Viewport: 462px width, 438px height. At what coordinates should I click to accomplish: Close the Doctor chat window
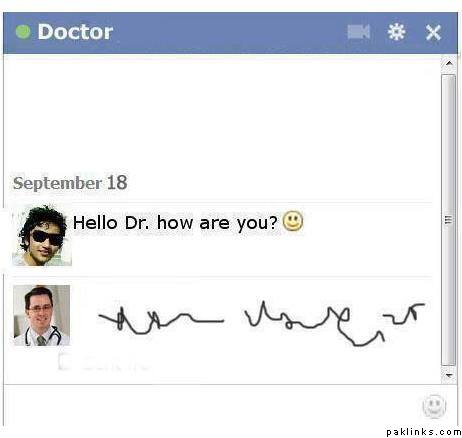point(433,32)
